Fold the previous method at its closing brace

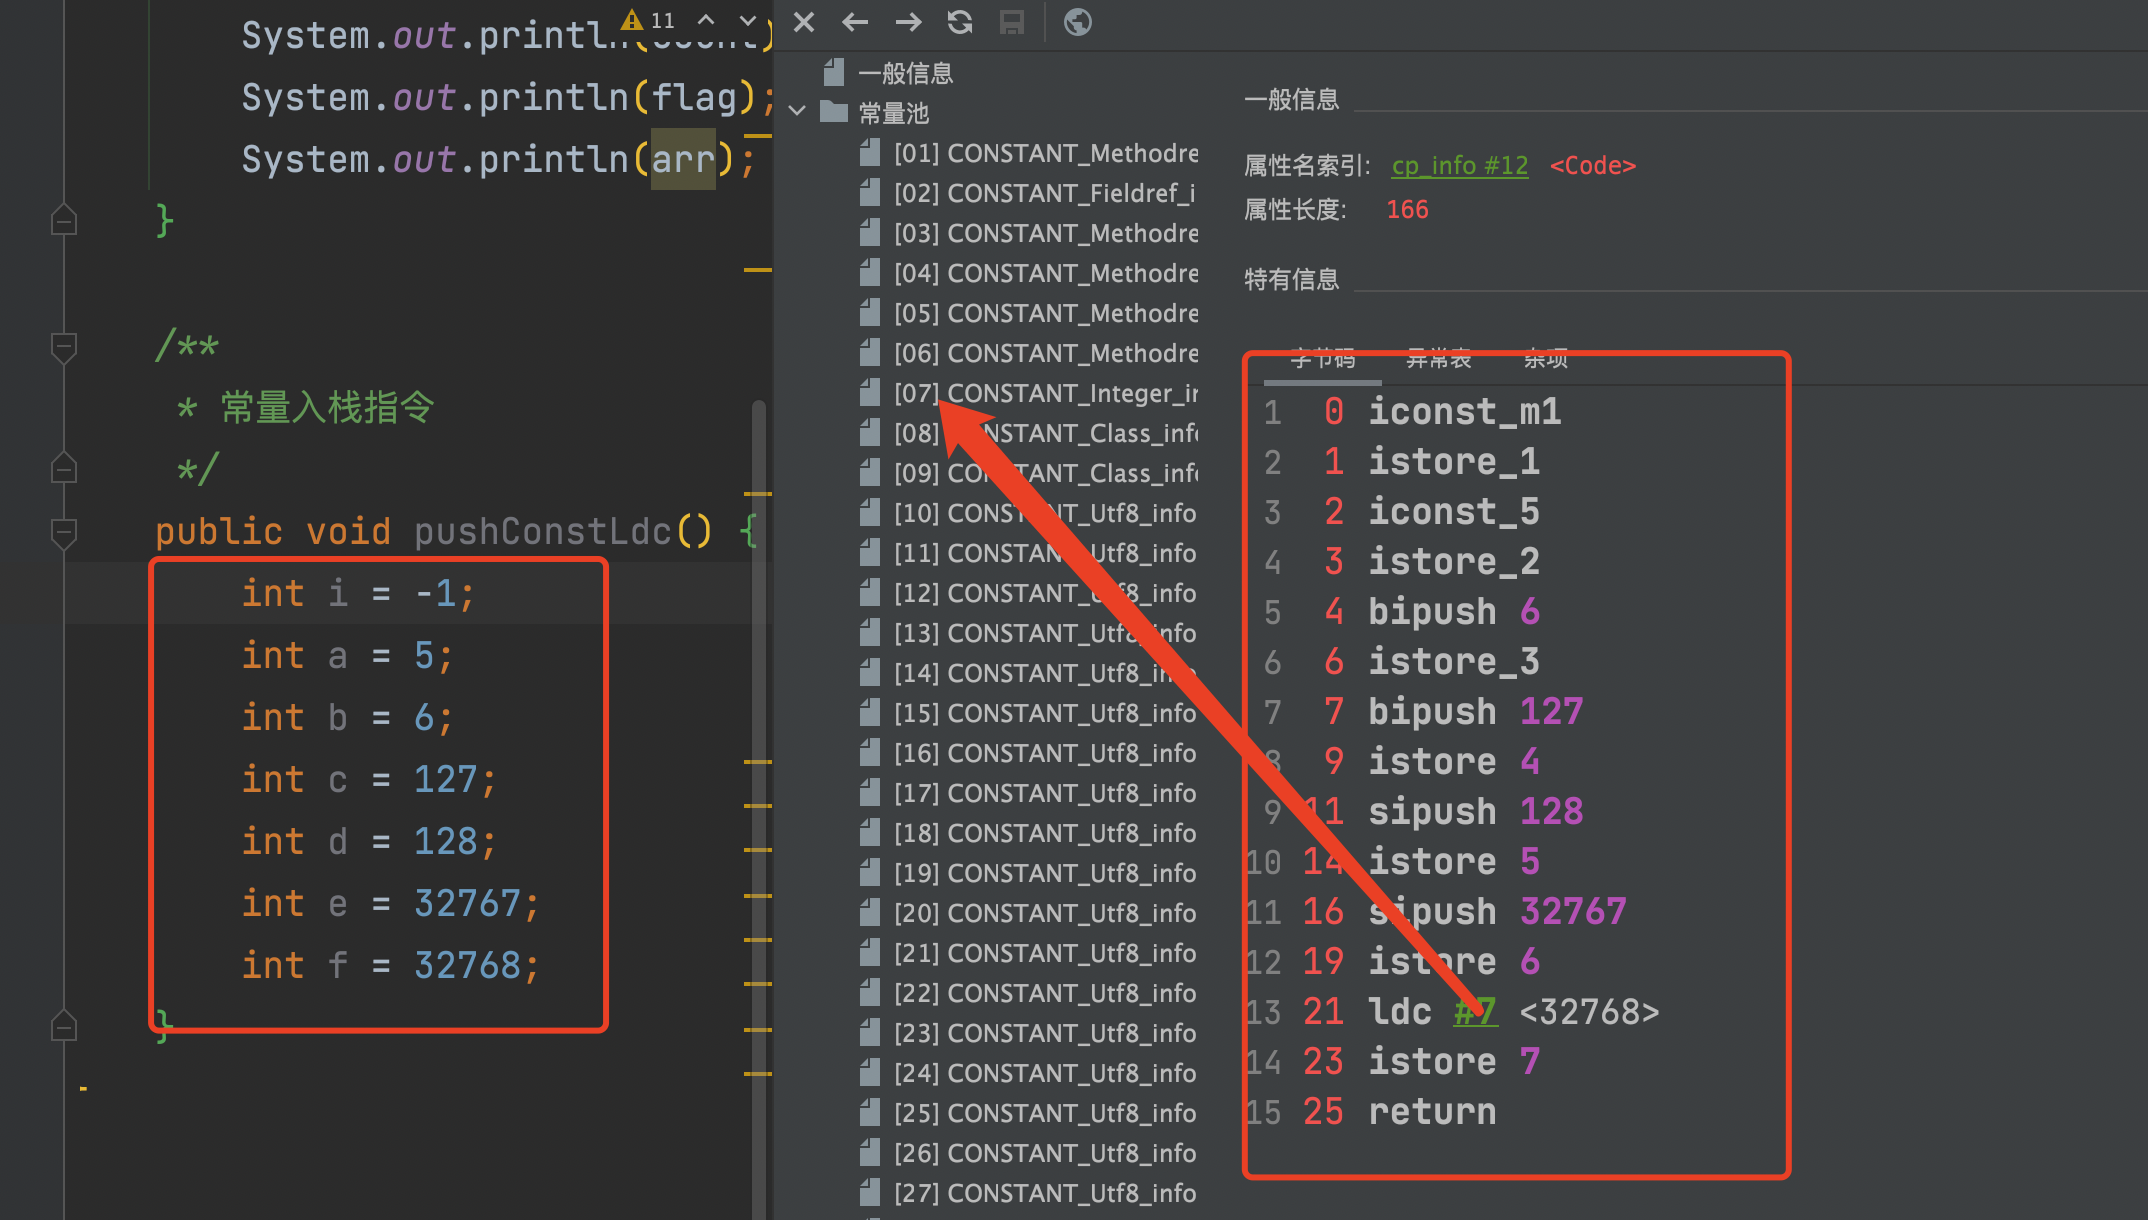(x=64, y=220)
